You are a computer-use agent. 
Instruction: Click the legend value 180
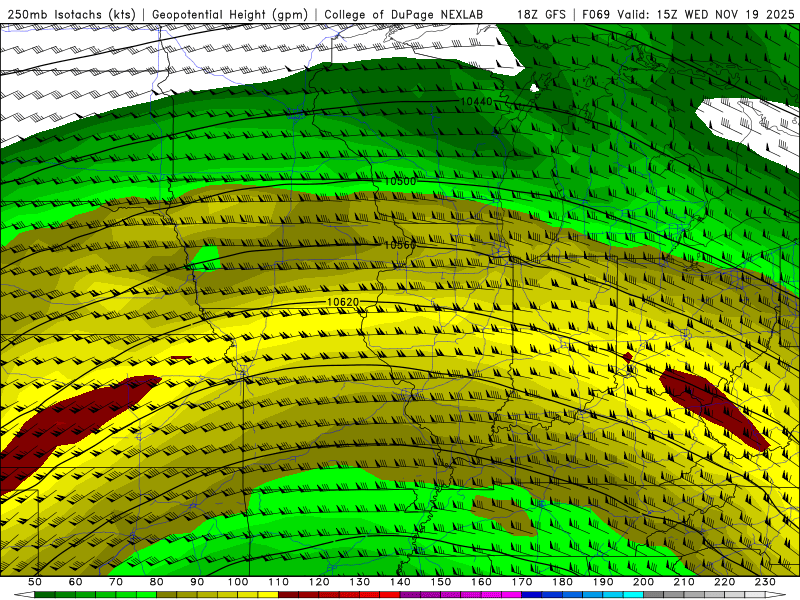[x=562, y=582]
